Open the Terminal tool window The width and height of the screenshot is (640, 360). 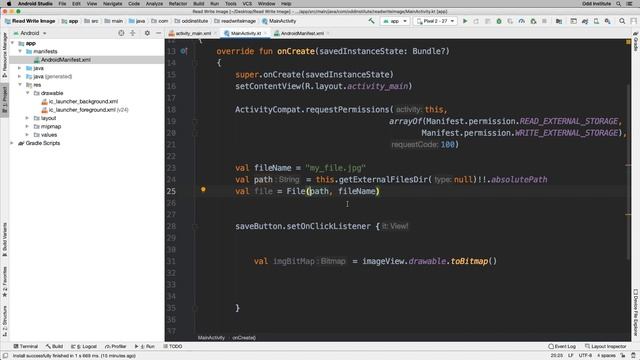25,346
